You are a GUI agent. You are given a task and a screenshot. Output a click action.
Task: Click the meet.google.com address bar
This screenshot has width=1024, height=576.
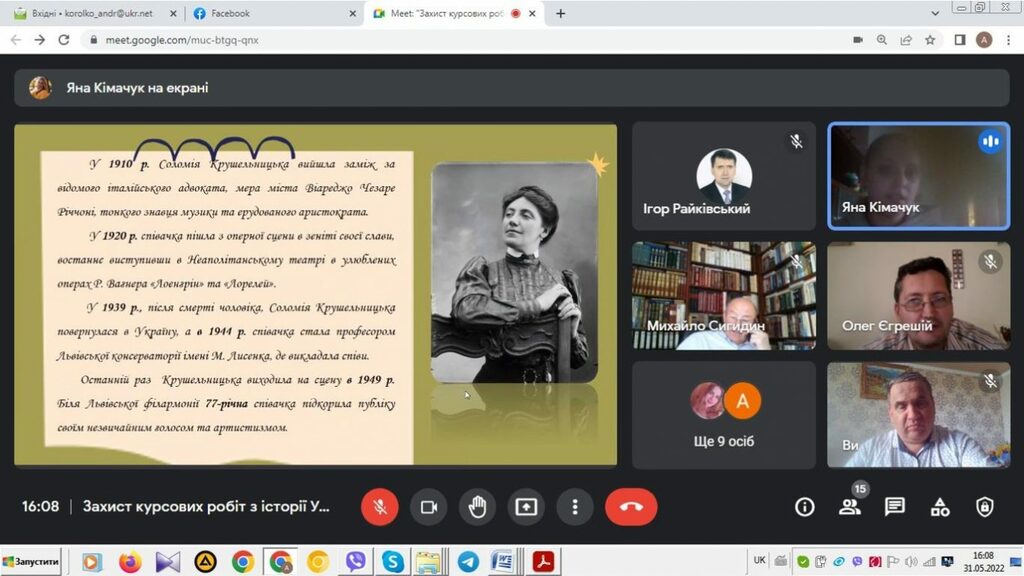click(x=400, y=40)
